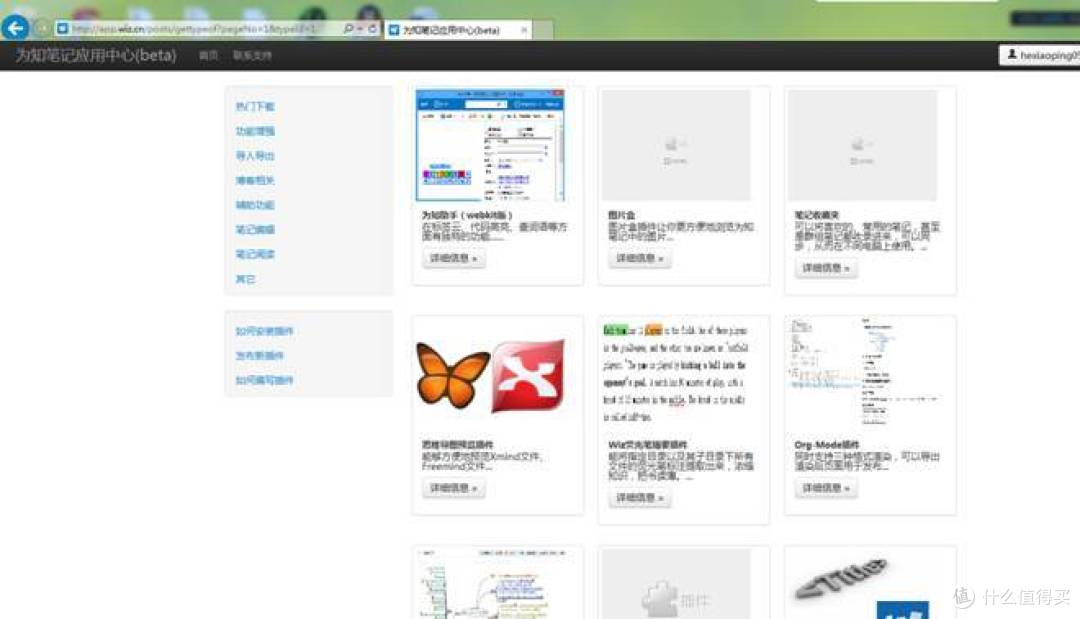Open the 联系支持 navigation item

point(252,56)
